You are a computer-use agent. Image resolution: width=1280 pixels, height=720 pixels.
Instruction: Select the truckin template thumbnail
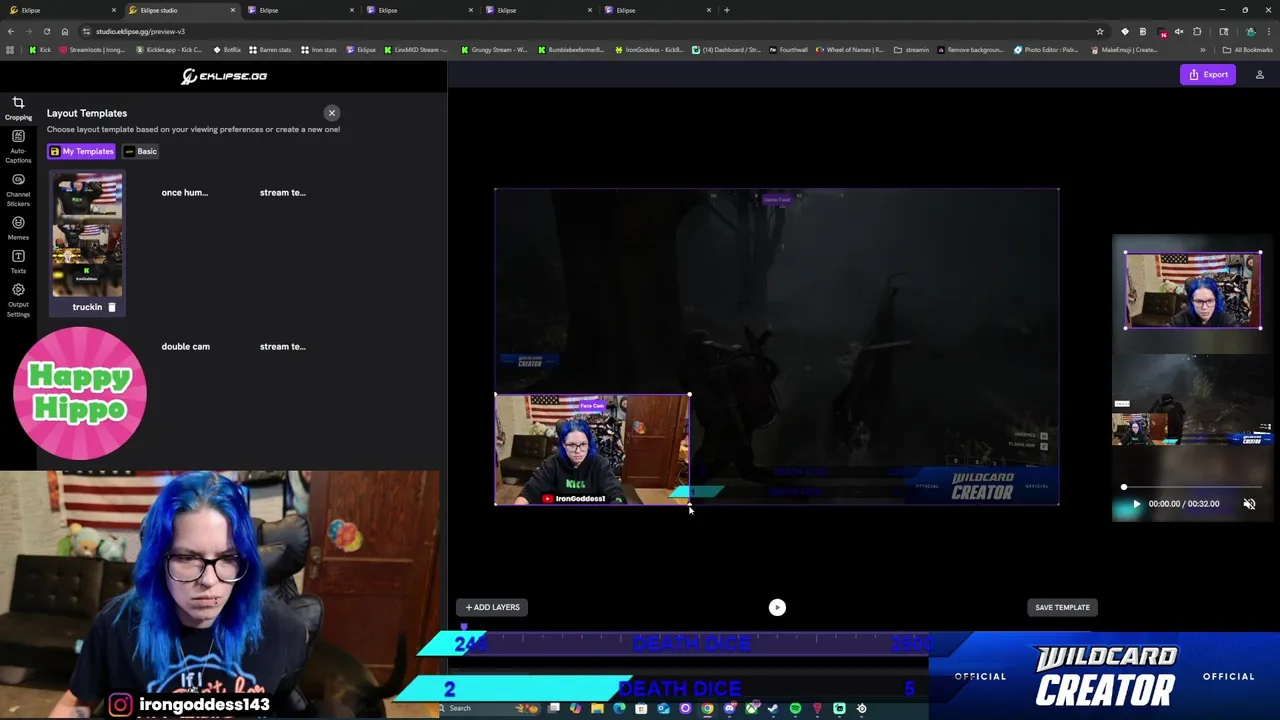pos(88,235)
